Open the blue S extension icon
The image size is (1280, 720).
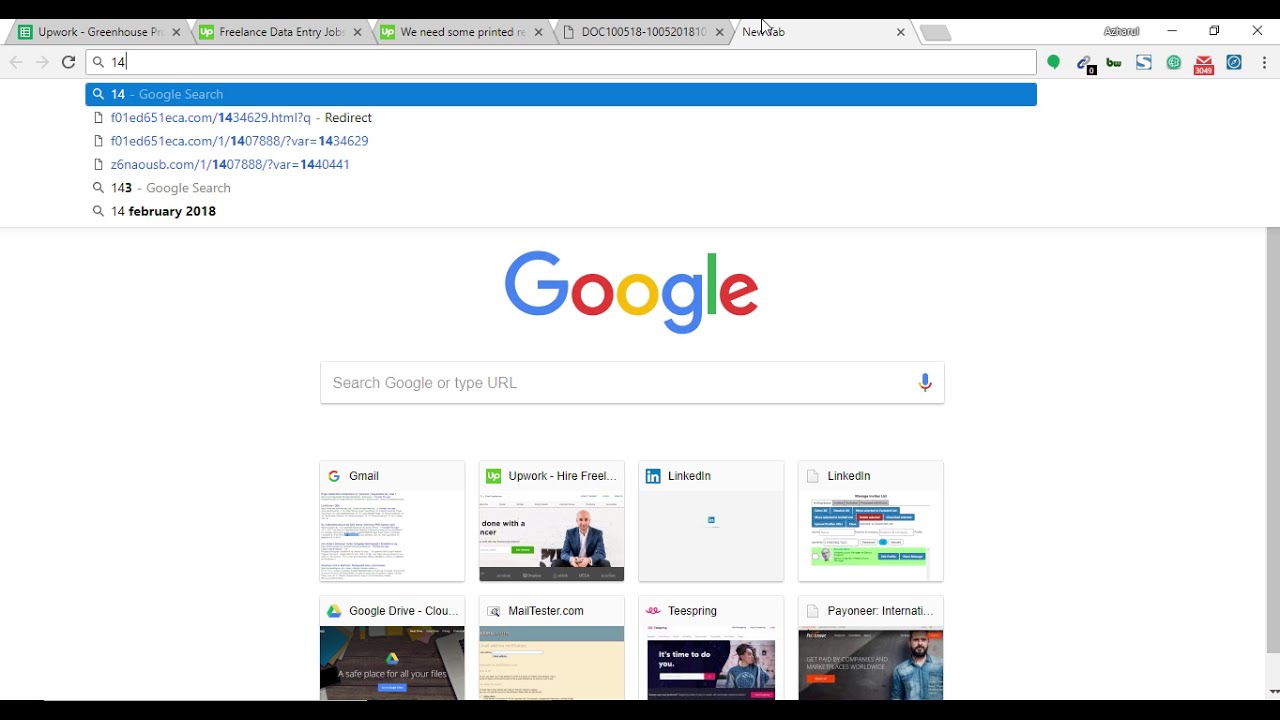[x=1144, y=62]
